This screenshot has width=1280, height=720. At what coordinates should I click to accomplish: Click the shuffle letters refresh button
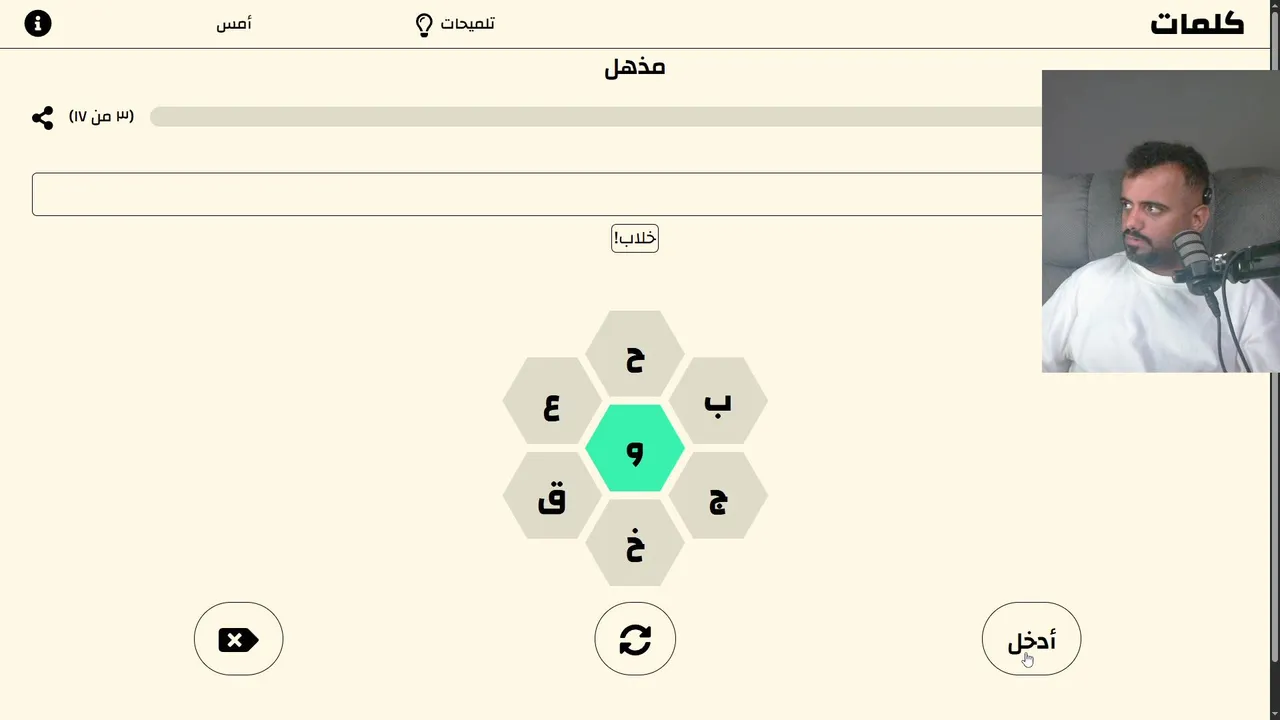click(x=635, y=639)
